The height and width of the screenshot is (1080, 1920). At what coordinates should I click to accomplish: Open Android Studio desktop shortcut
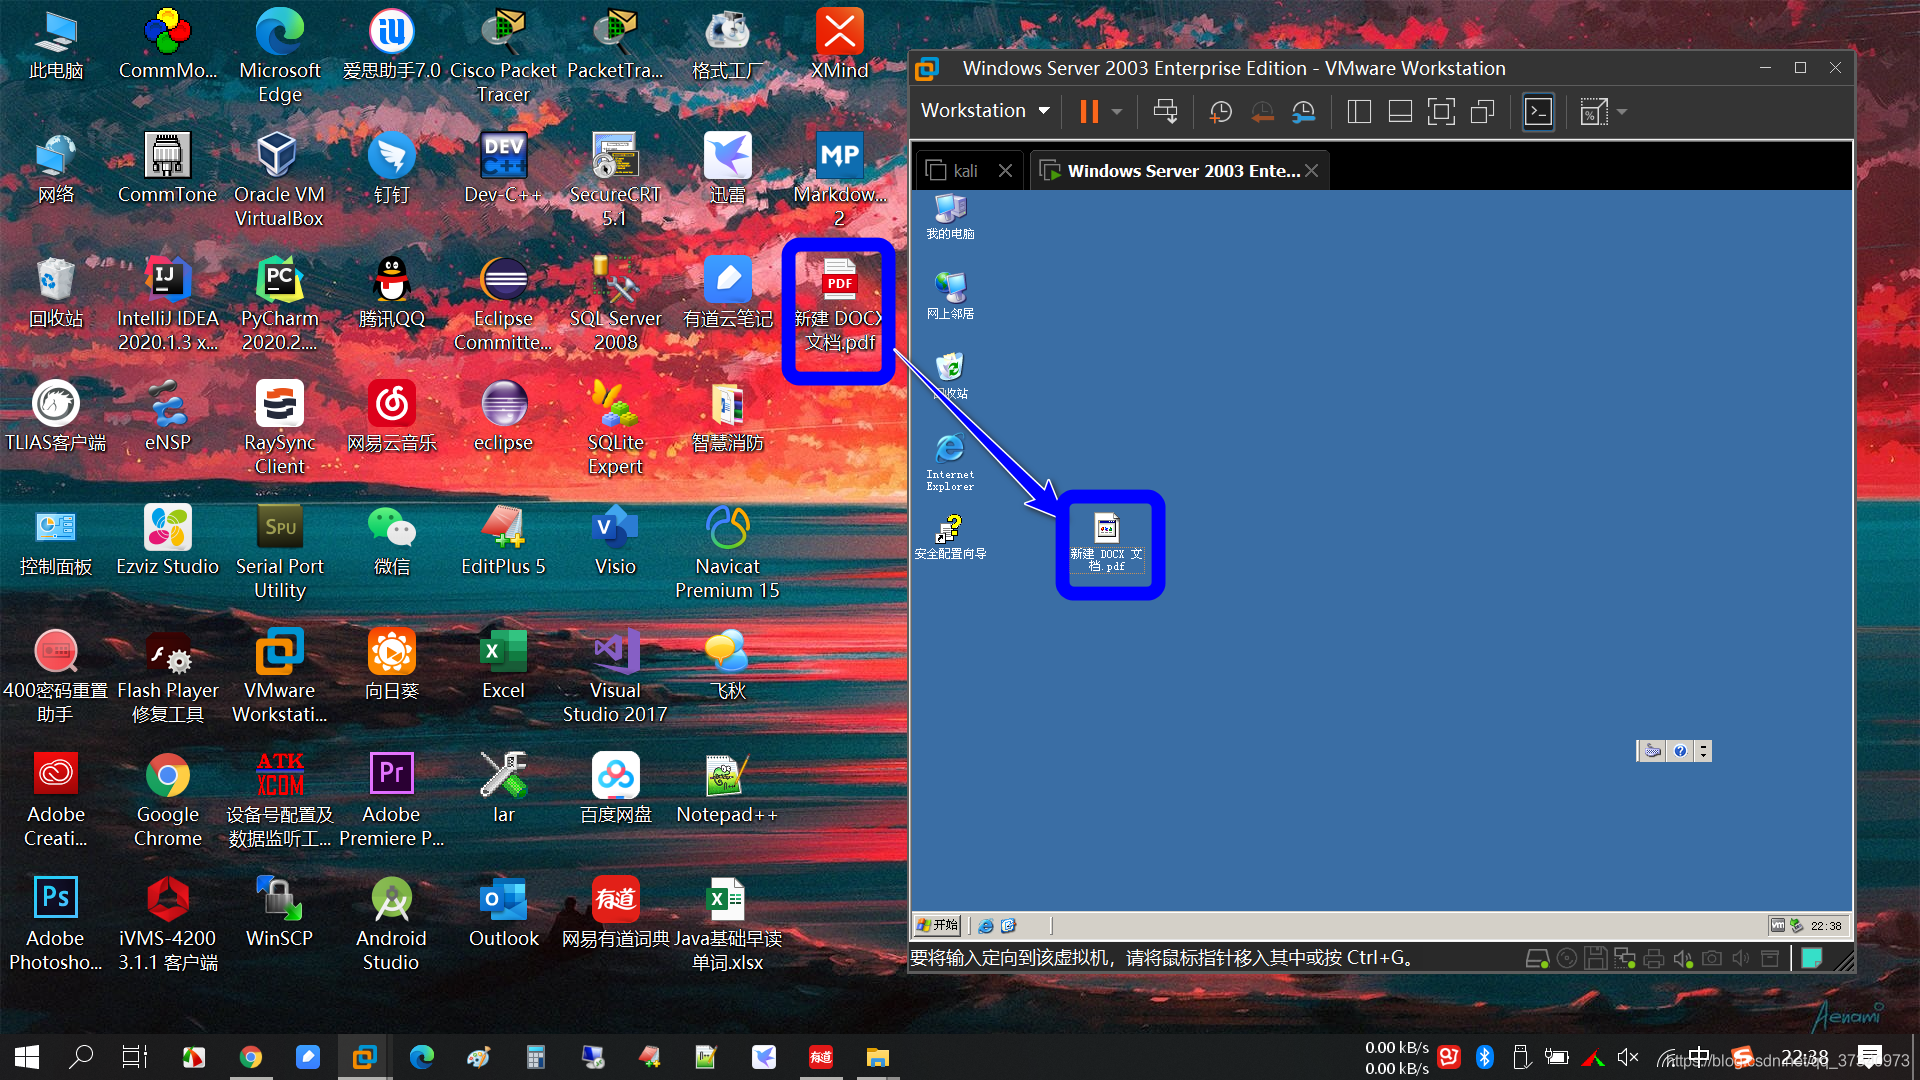point(391,923)
